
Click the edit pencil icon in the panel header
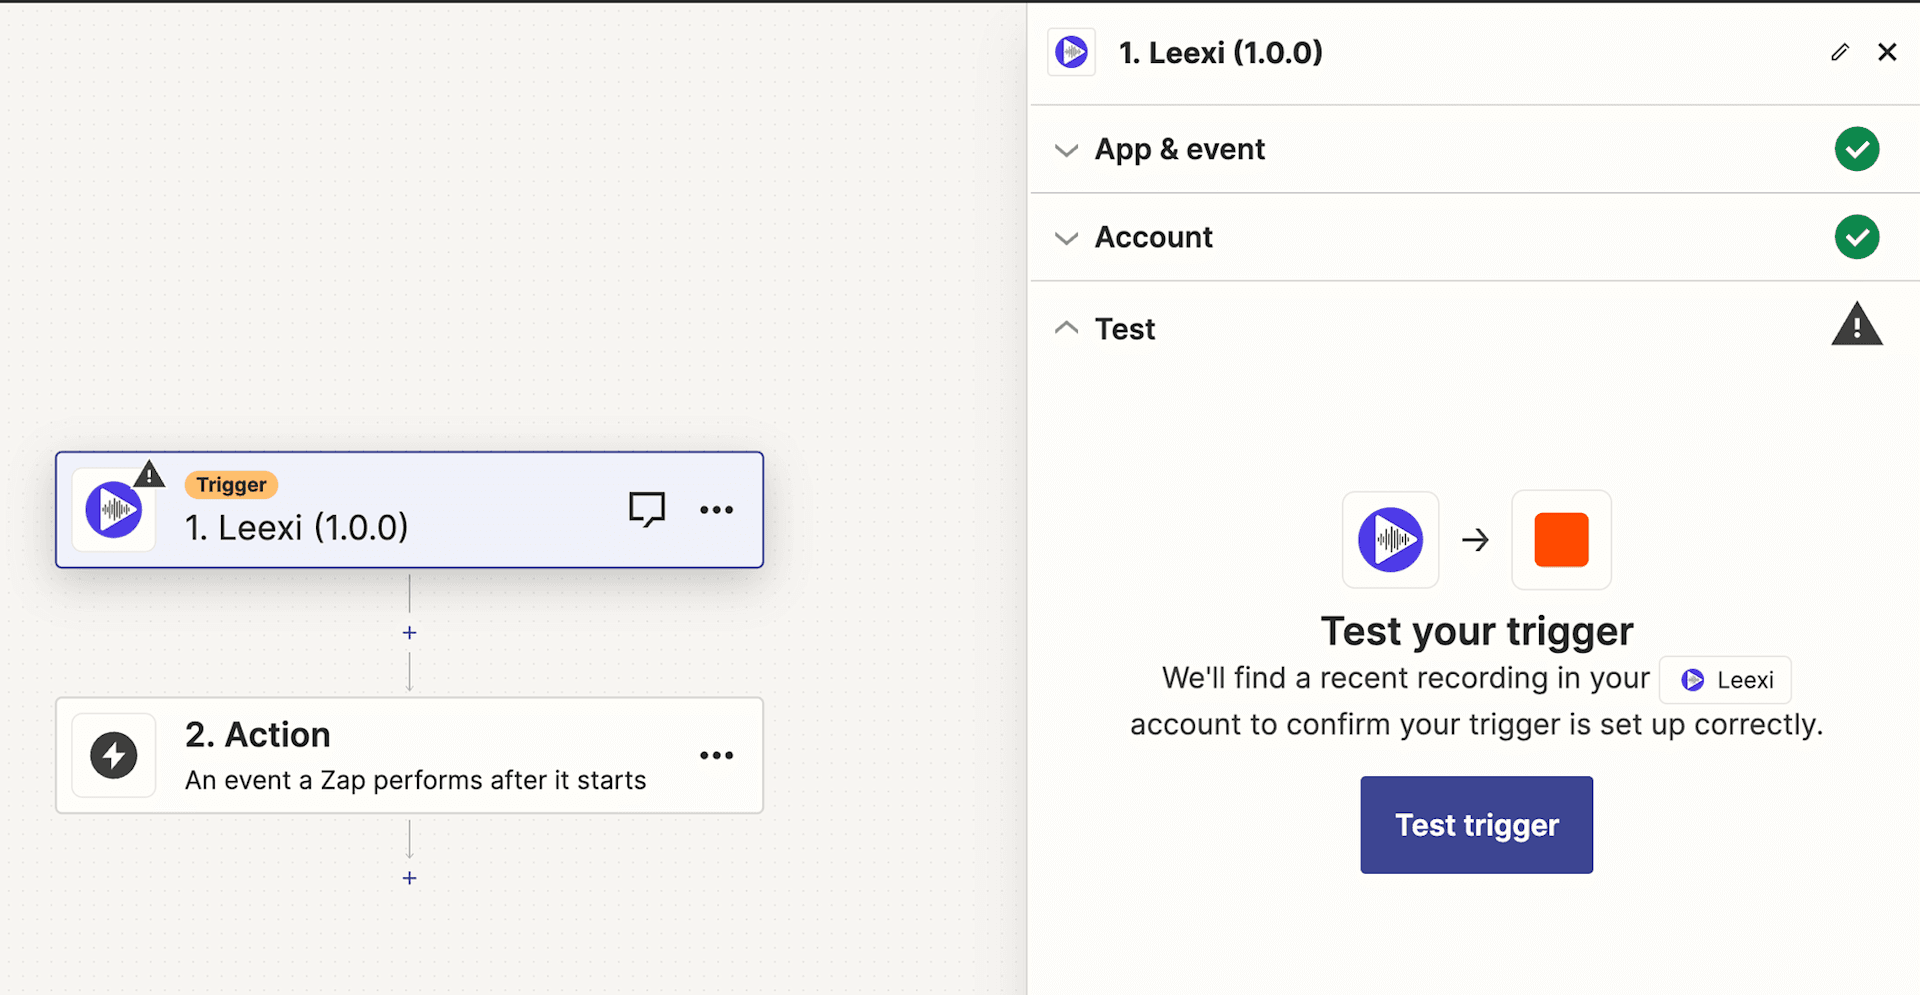[x=1840, y=52]
